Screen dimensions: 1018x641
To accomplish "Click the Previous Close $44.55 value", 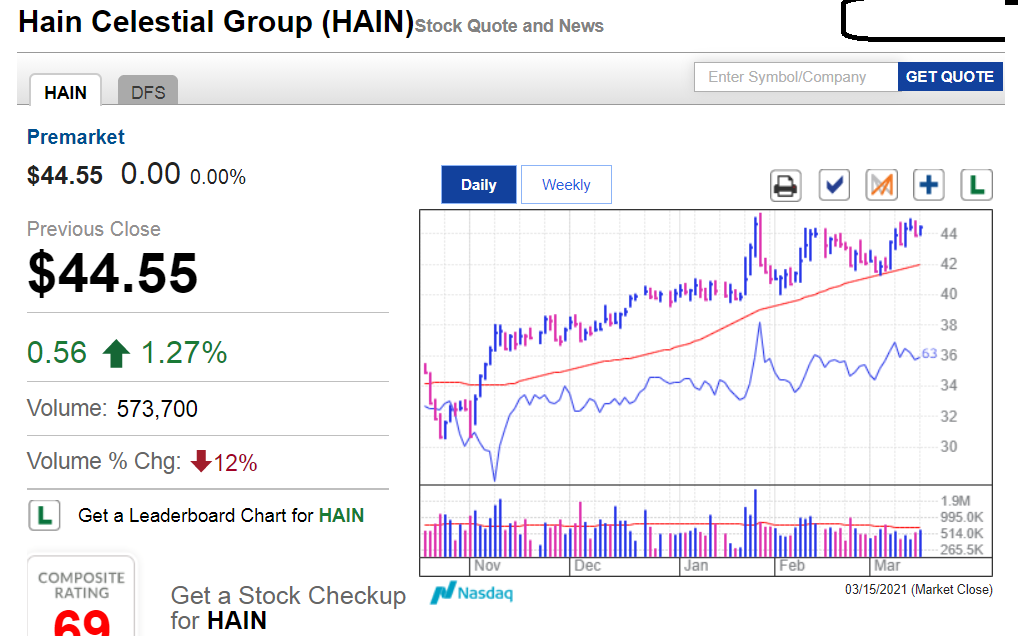I will click(112, 273).
